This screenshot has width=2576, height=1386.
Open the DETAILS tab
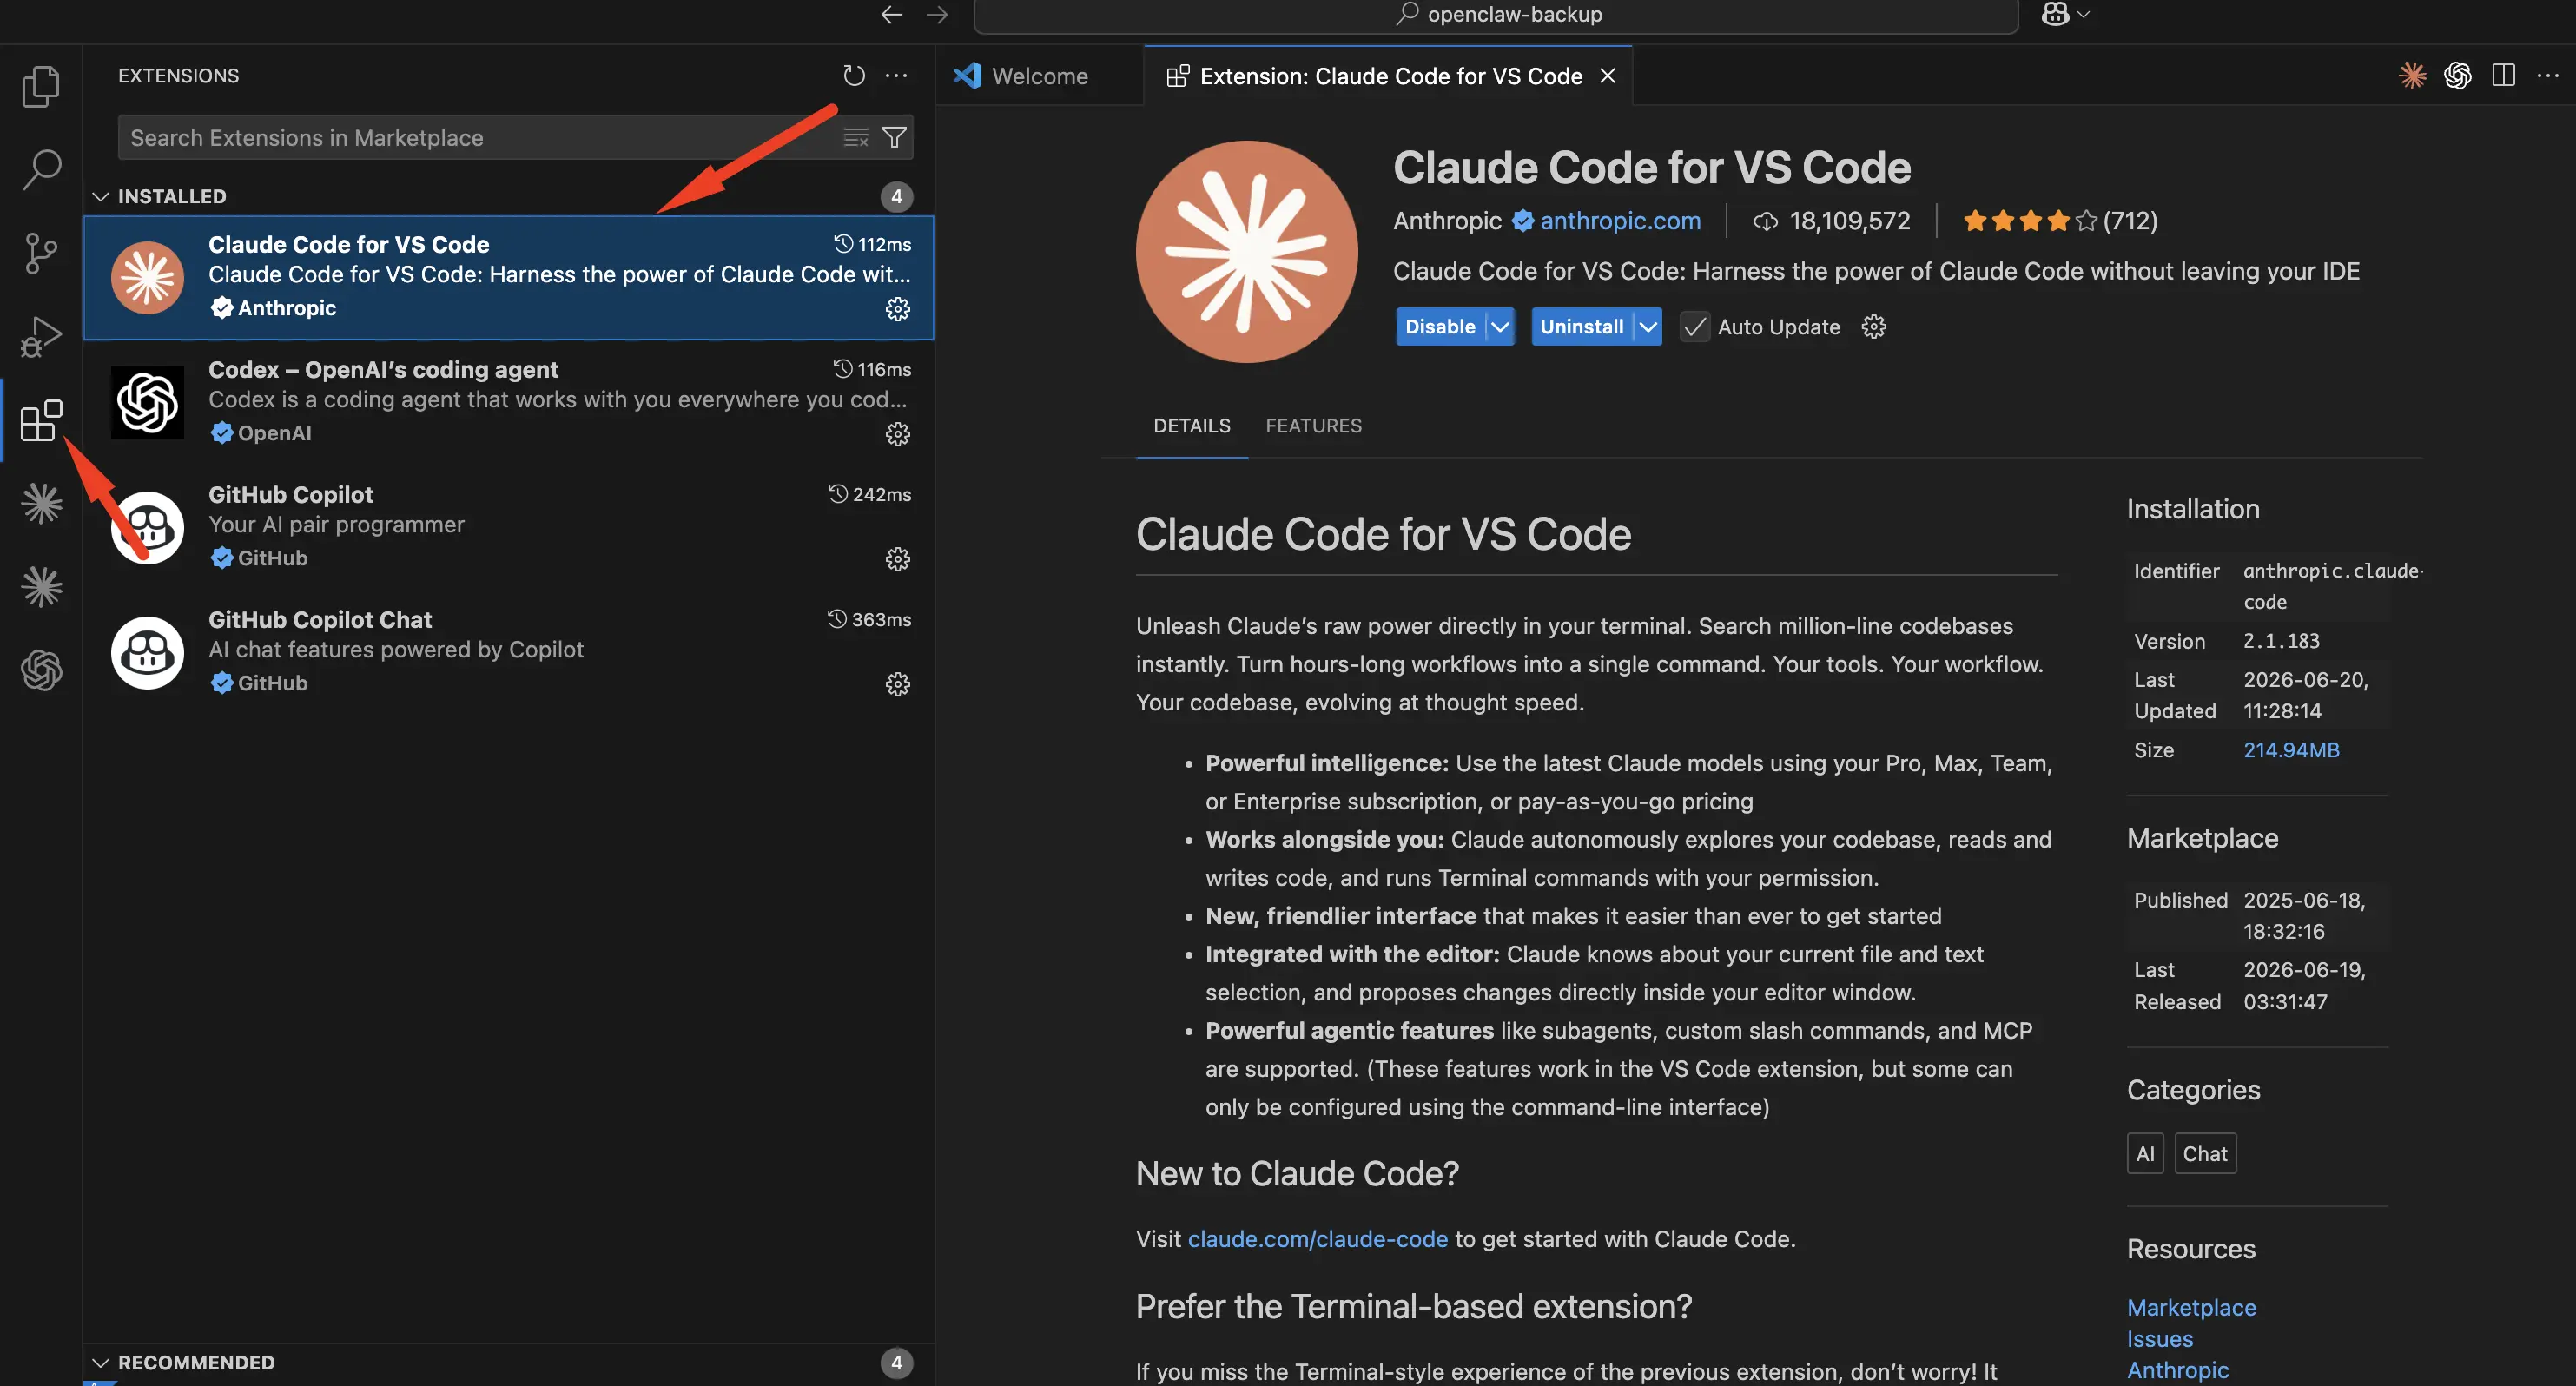point(1191,426)
